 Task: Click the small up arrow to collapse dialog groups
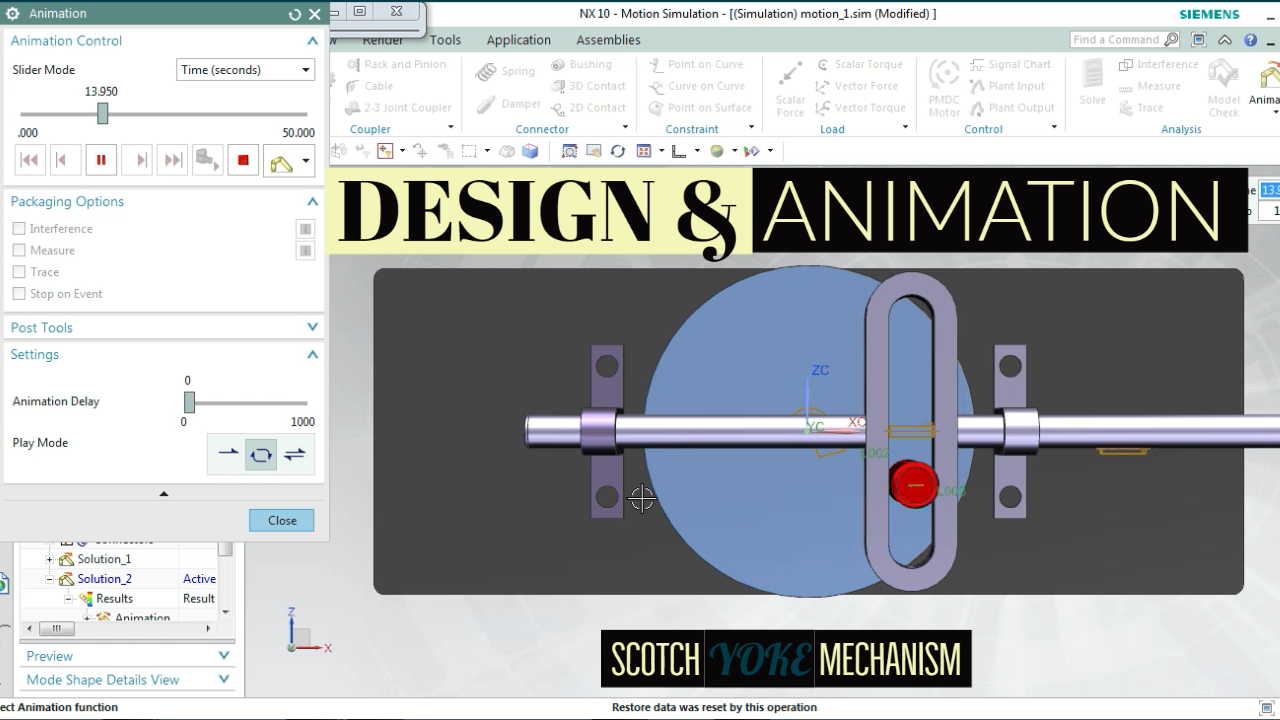click(164, 493)
